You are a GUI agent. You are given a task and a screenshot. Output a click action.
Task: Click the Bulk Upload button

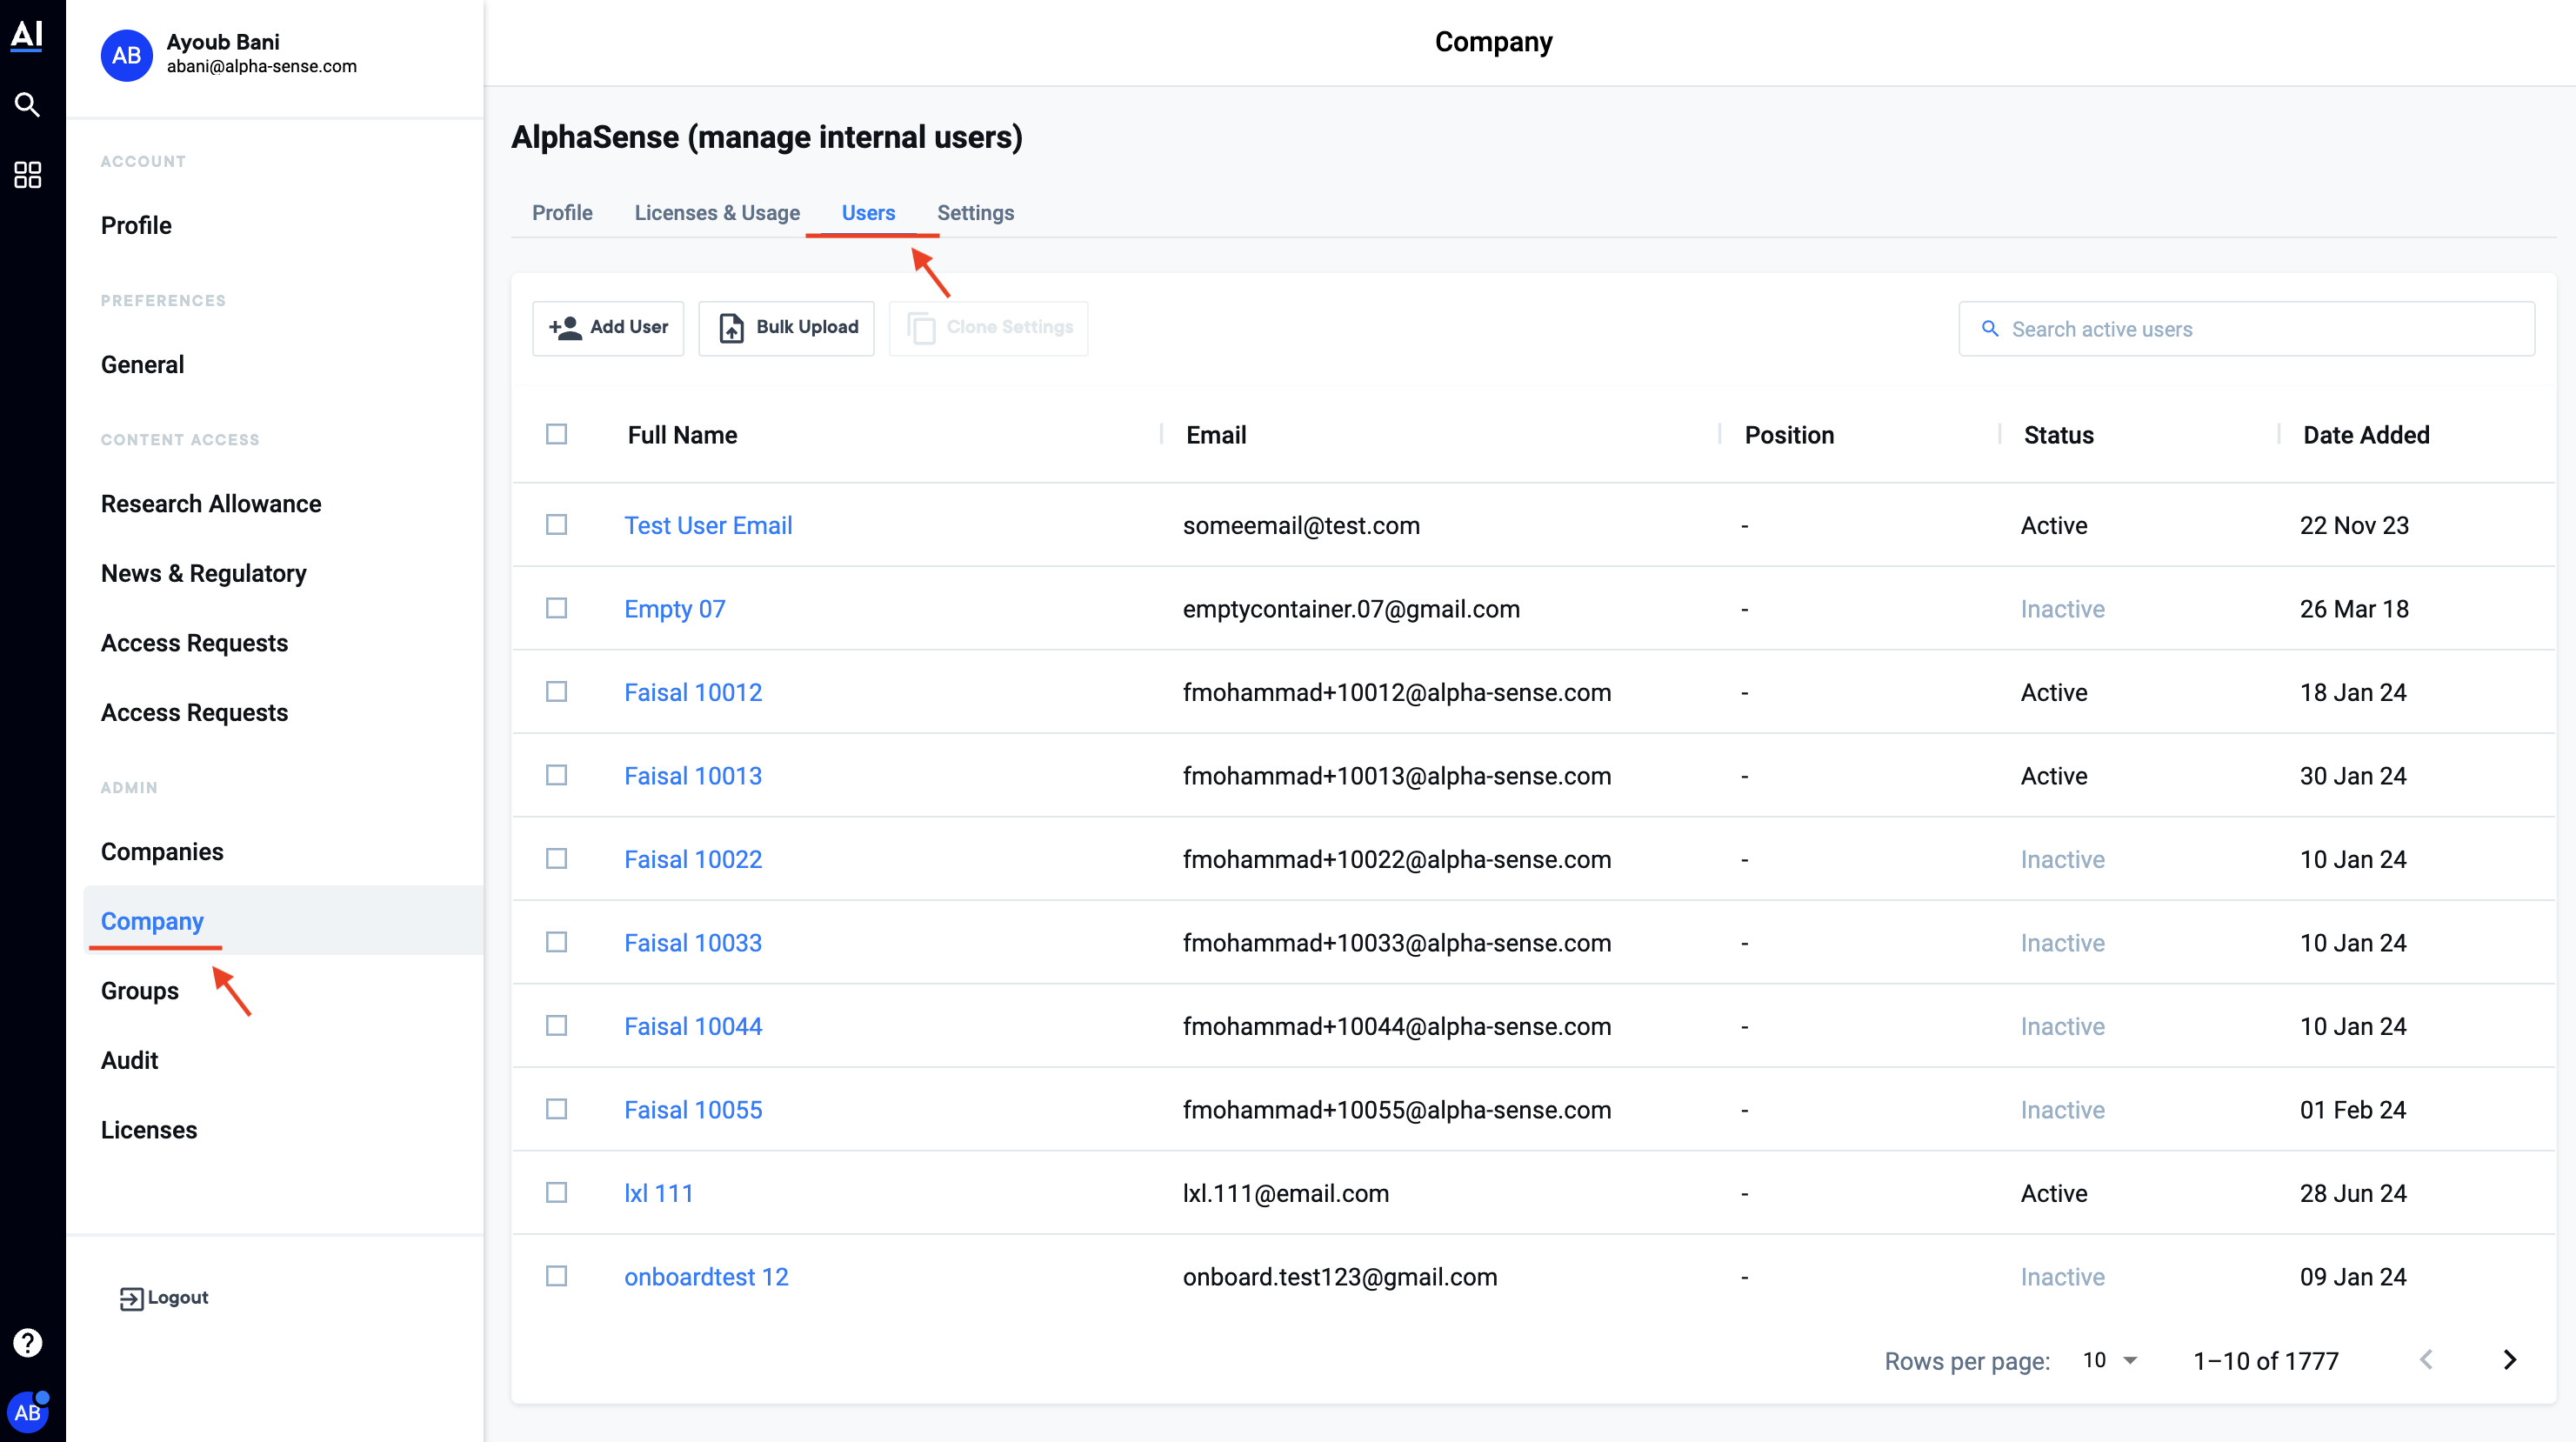click(x=786, y=328)
